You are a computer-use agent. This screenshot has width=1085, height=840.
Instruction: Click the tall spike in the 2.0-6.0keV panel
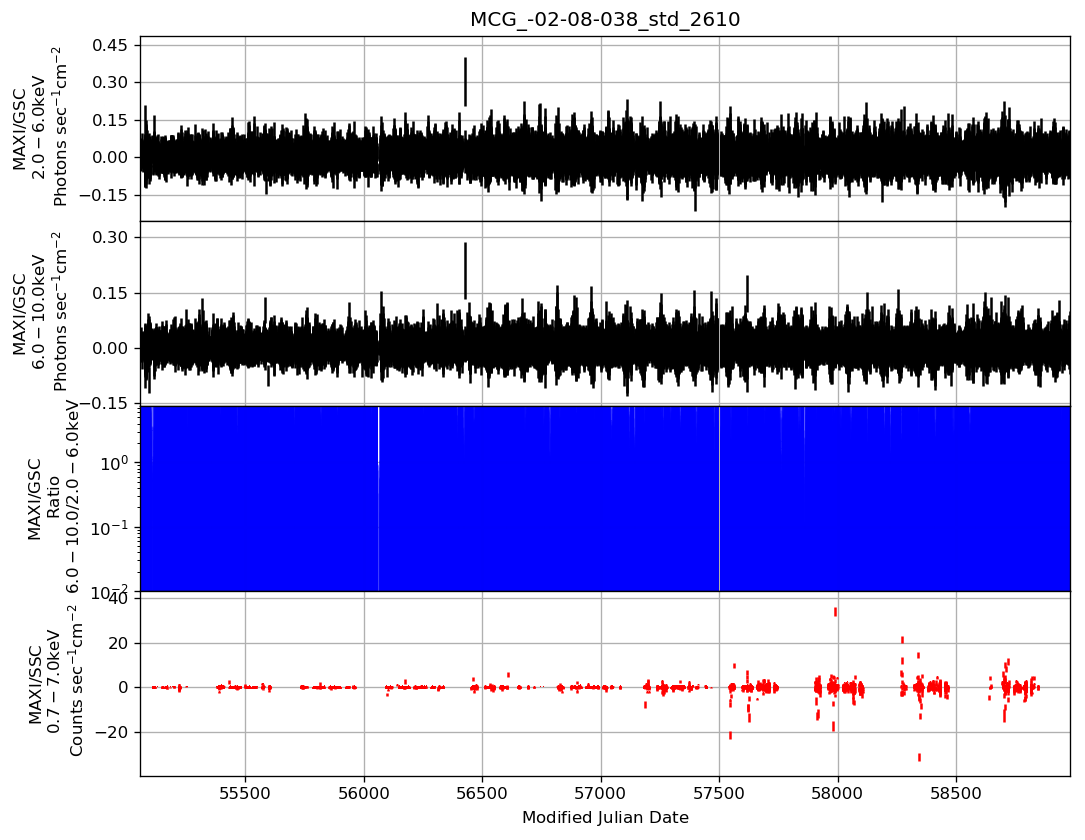click(x=465, y=82)
